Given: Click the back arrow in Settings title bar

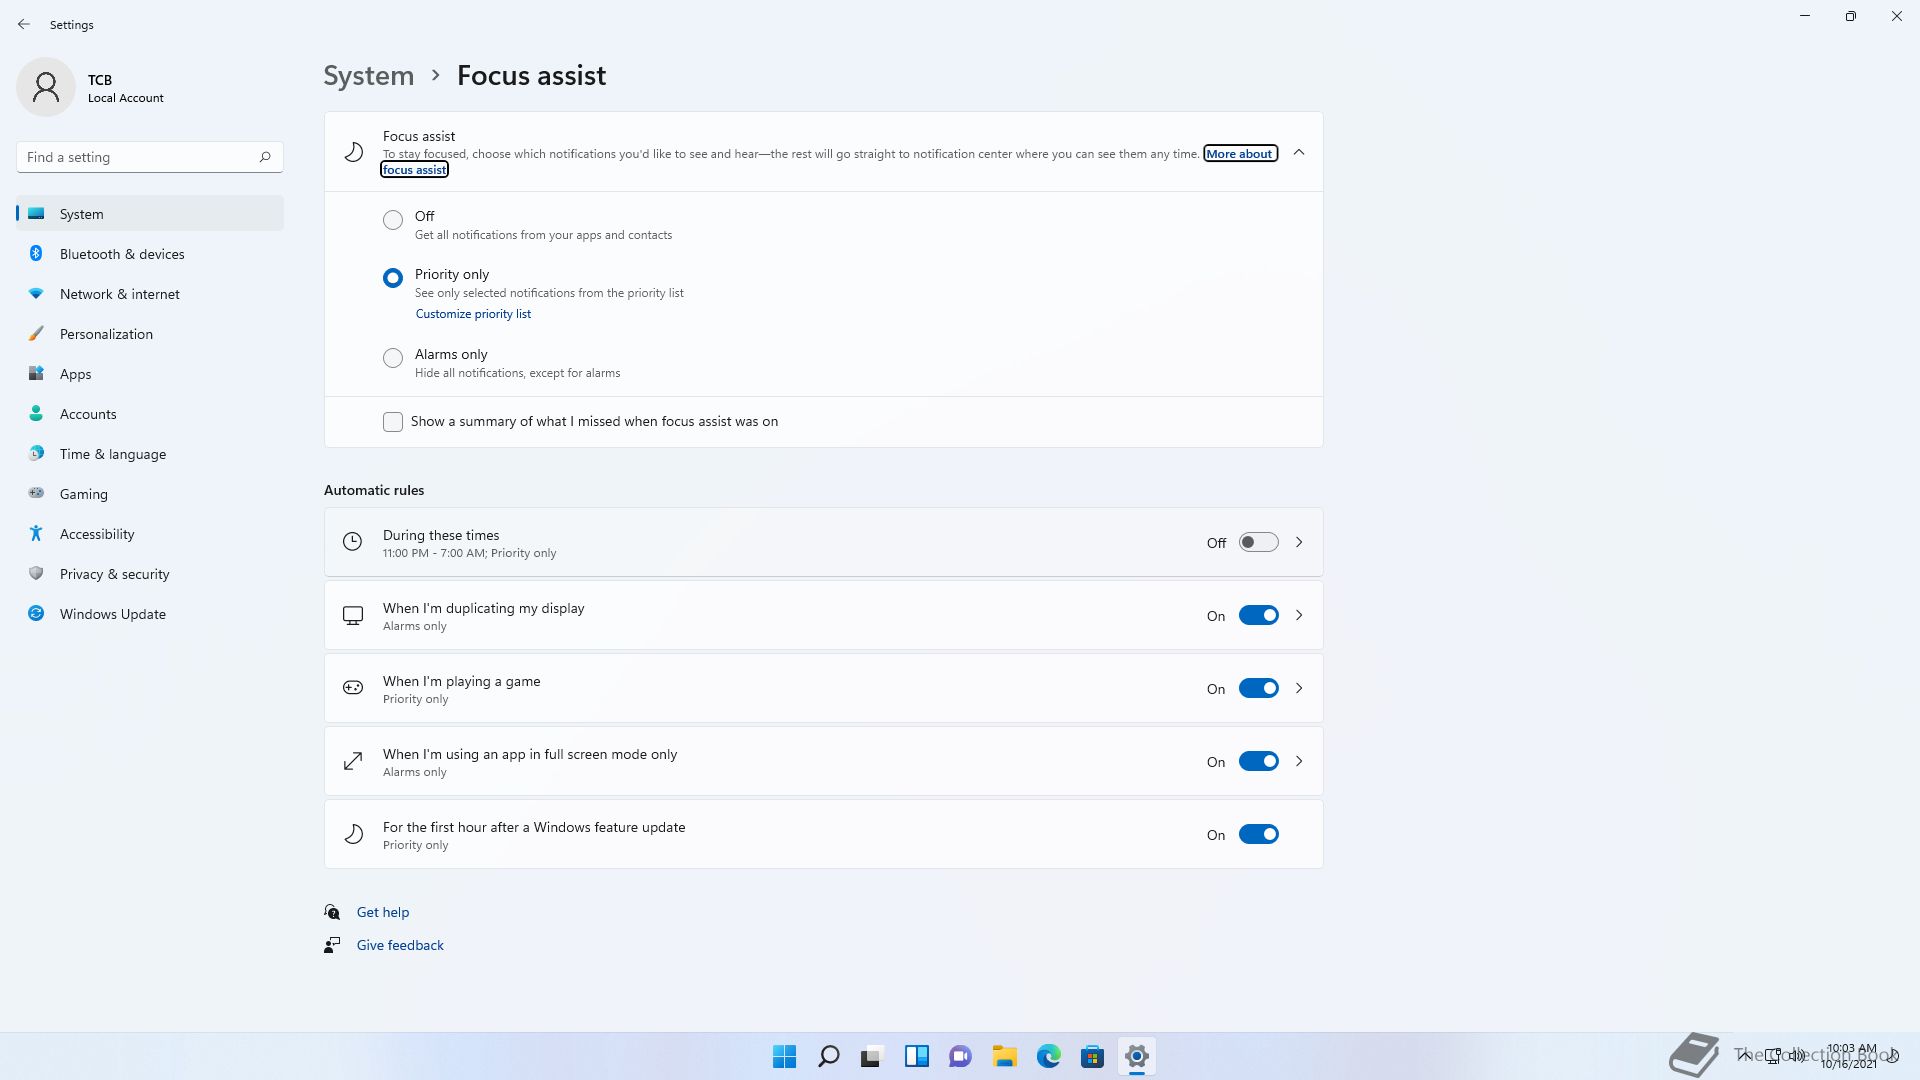Looking at the screenshot, I should click(x=24, y=24).
